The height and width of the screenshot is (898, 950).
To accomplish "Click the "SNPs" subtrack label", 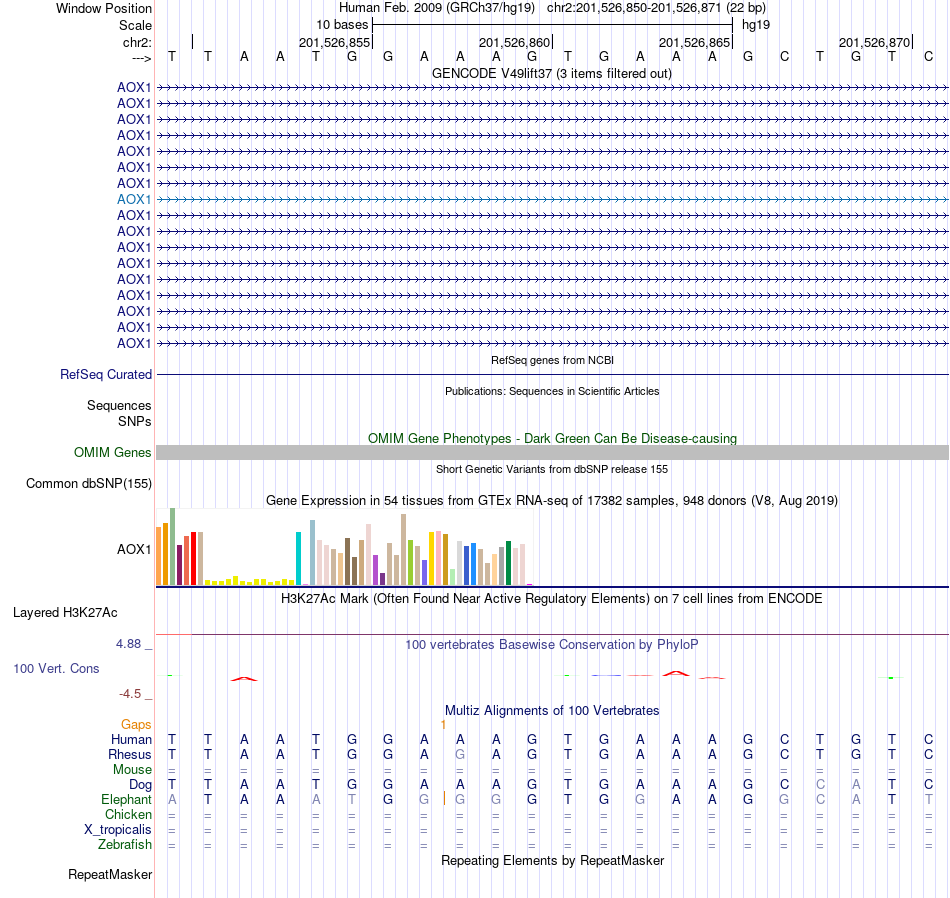I will click(135, 421).
